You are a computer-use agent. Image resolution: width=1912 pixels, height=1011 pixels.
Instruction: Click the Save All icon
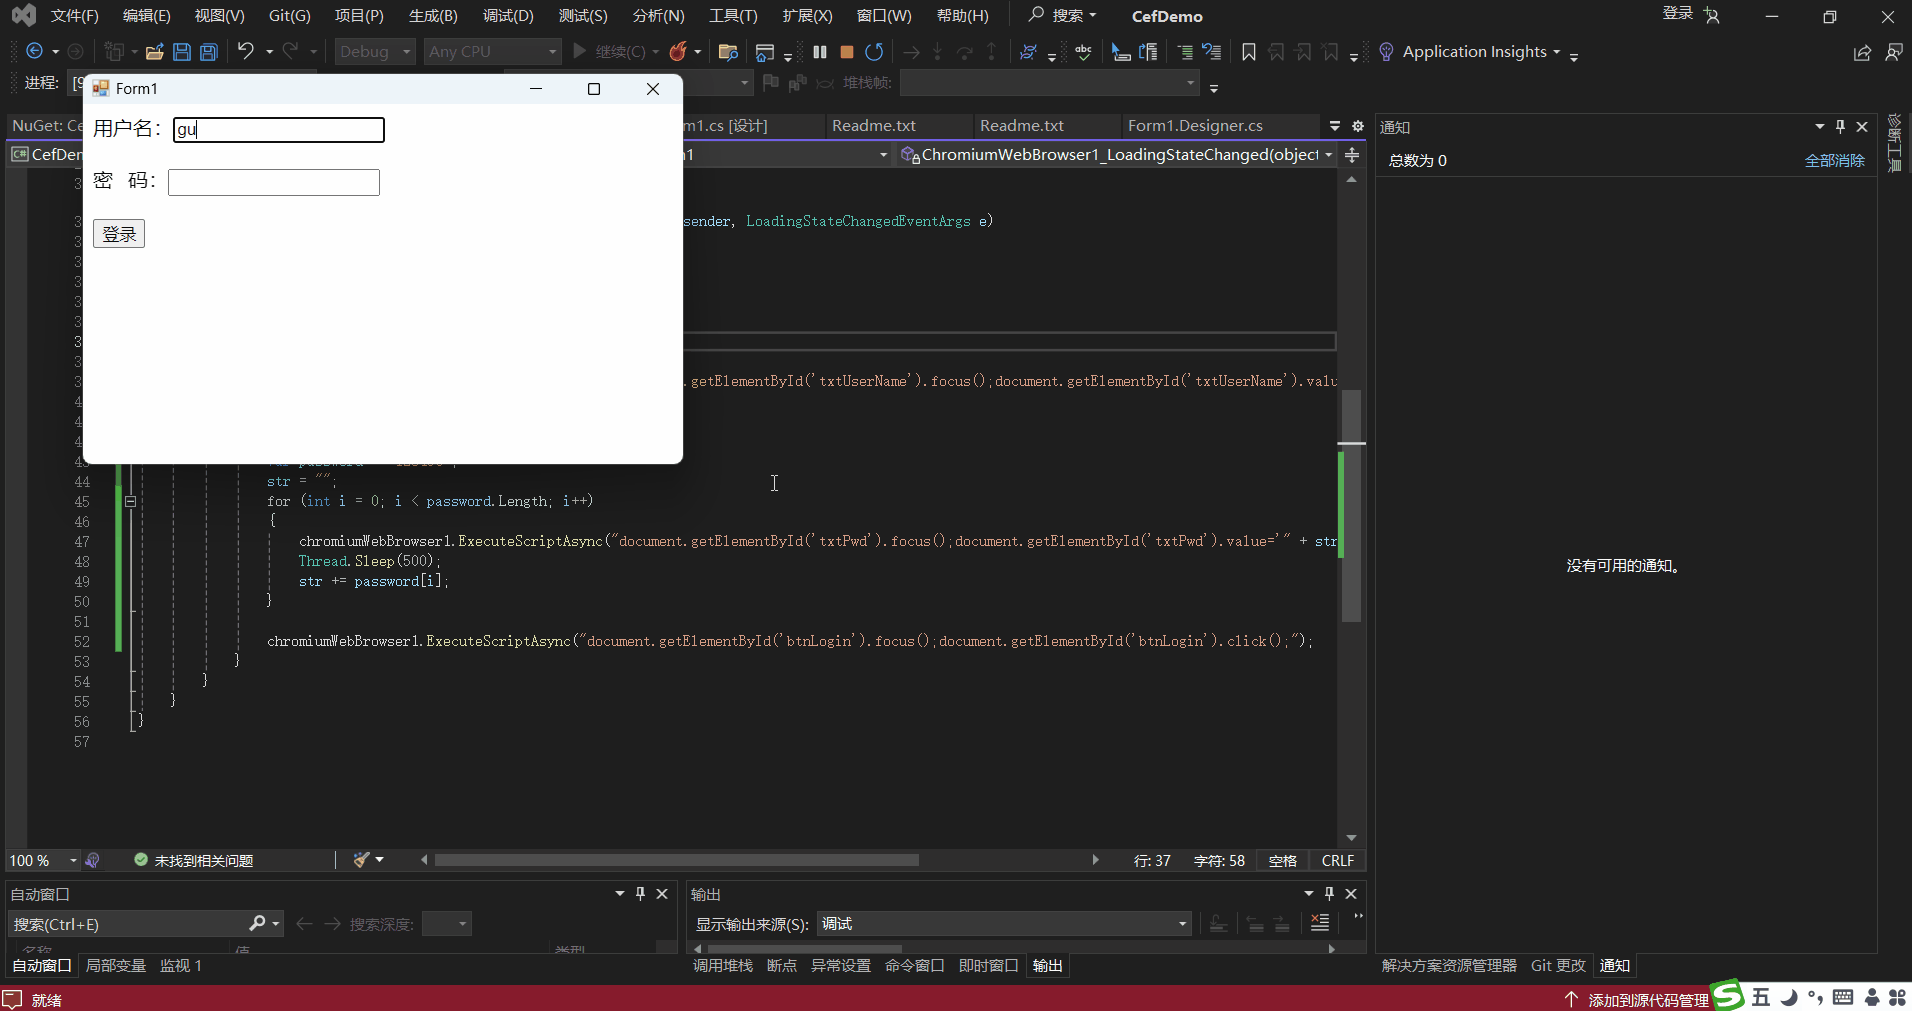208,51
